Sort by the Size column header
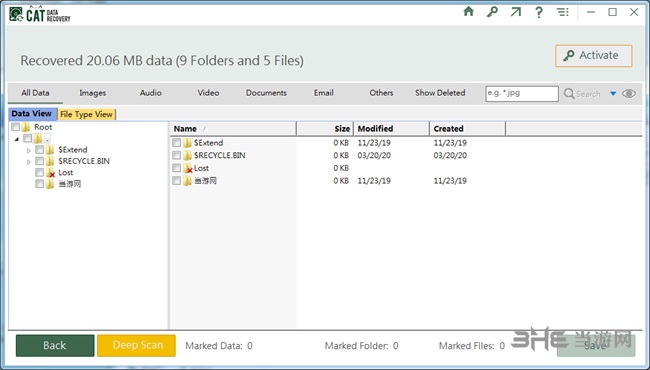Screen dimensions: 650x370 pyautogui.click(x=325, y=128)
